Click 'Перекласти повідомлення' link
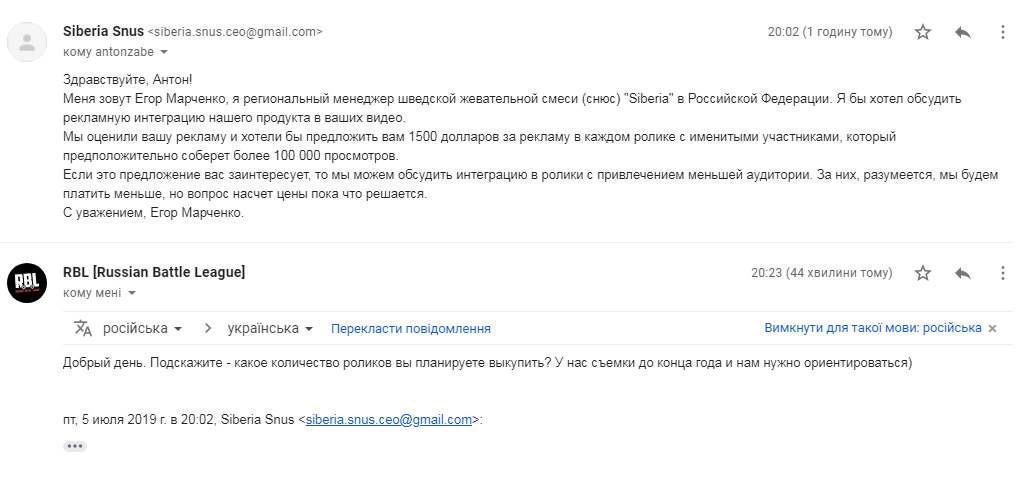Screen dimensions: 1023x477 point(410,329)
